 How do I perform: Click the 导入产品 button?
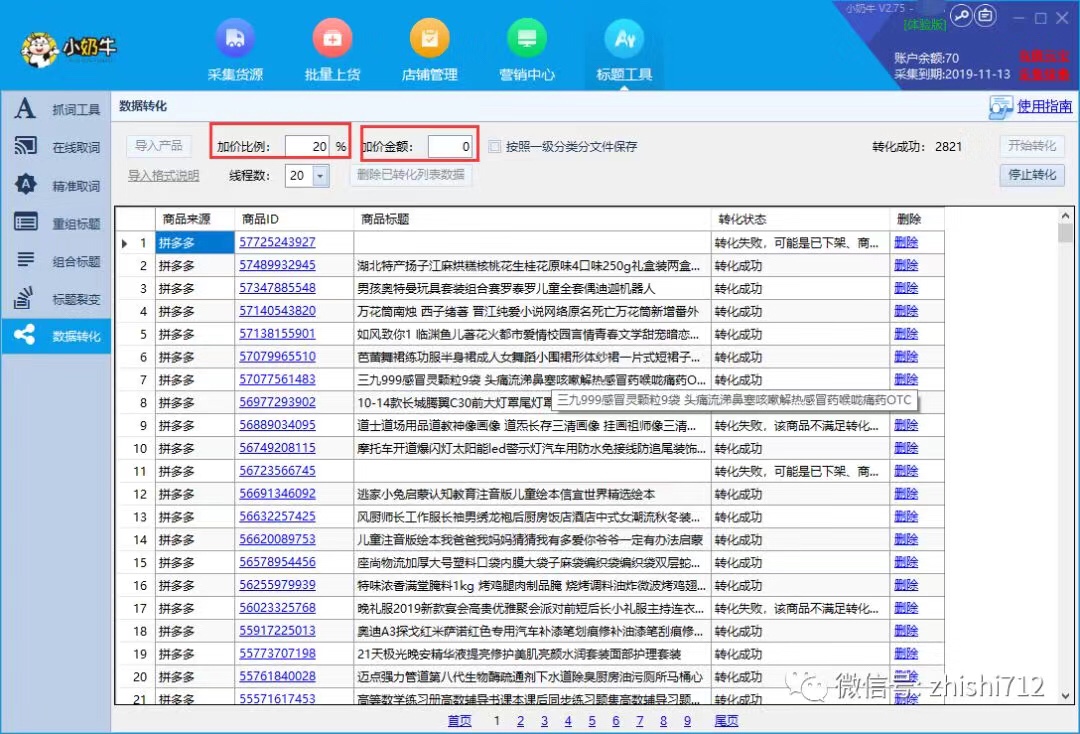point(158,146)
